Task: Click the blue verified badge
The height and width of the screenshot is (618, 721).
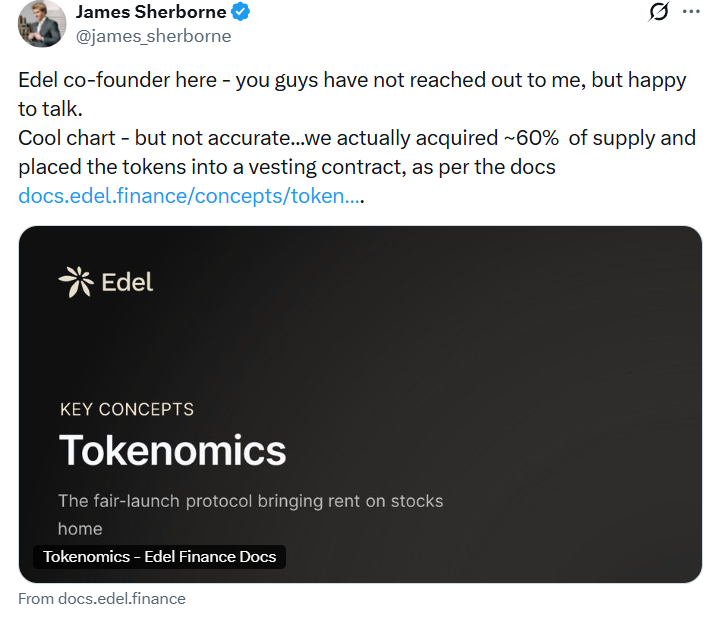Action: pos(241,13)
